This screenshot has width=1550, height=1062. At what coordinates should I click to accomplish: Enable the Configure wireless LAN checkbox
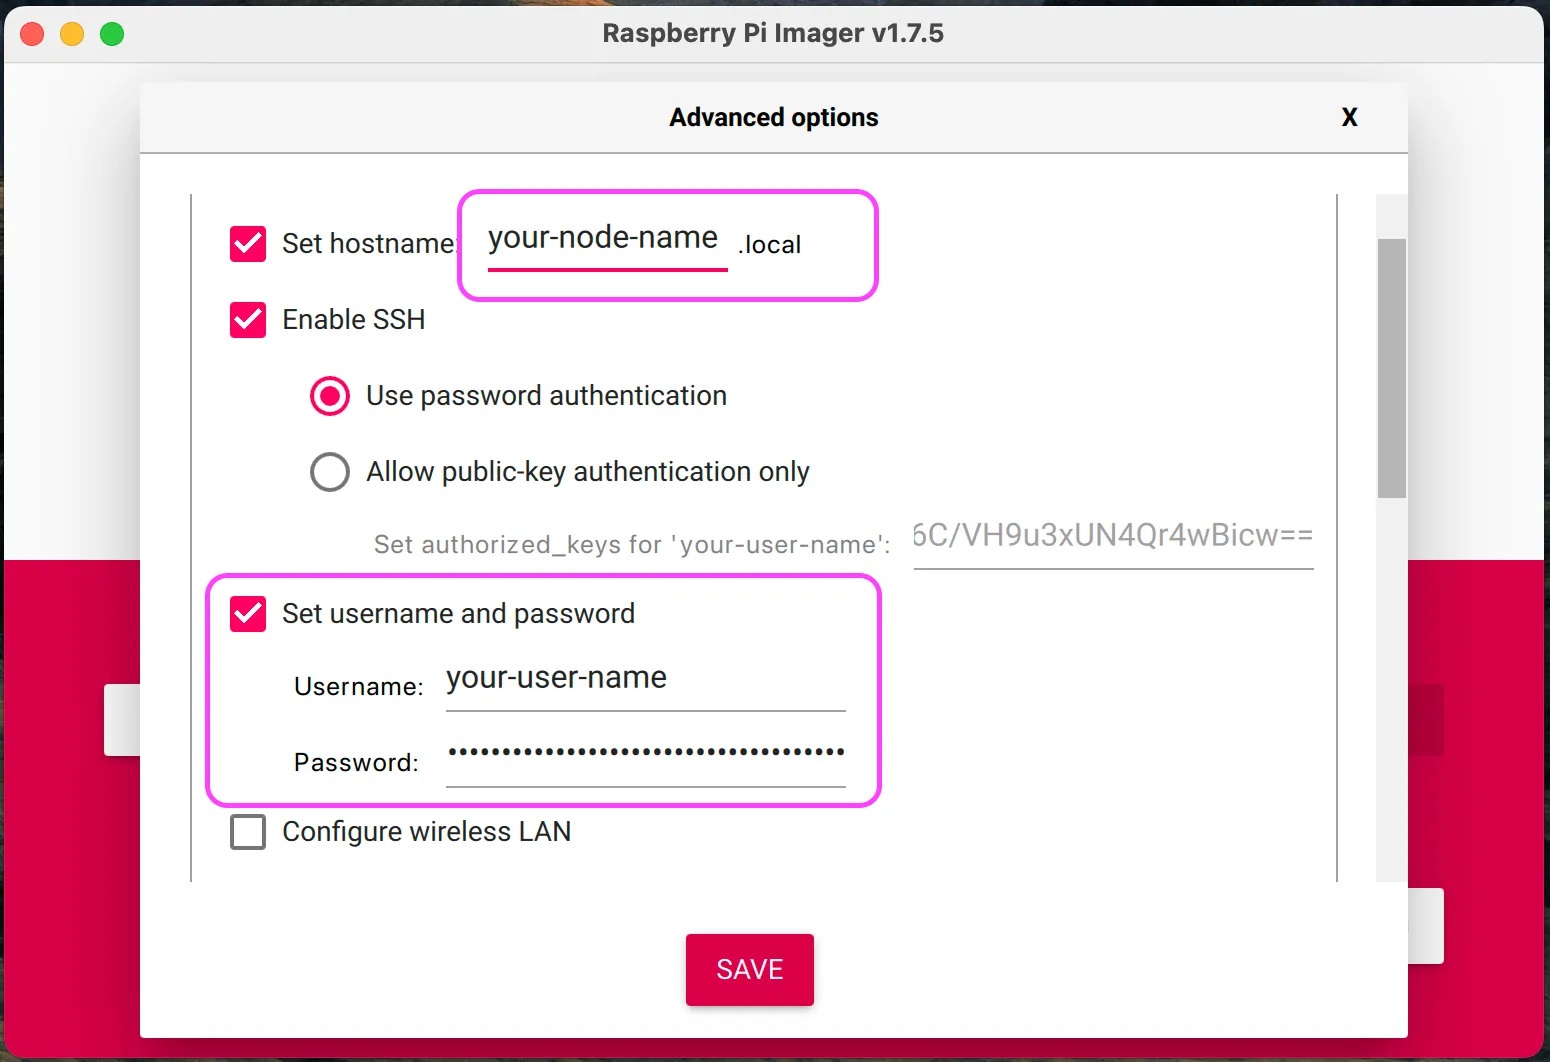[248, 832]
